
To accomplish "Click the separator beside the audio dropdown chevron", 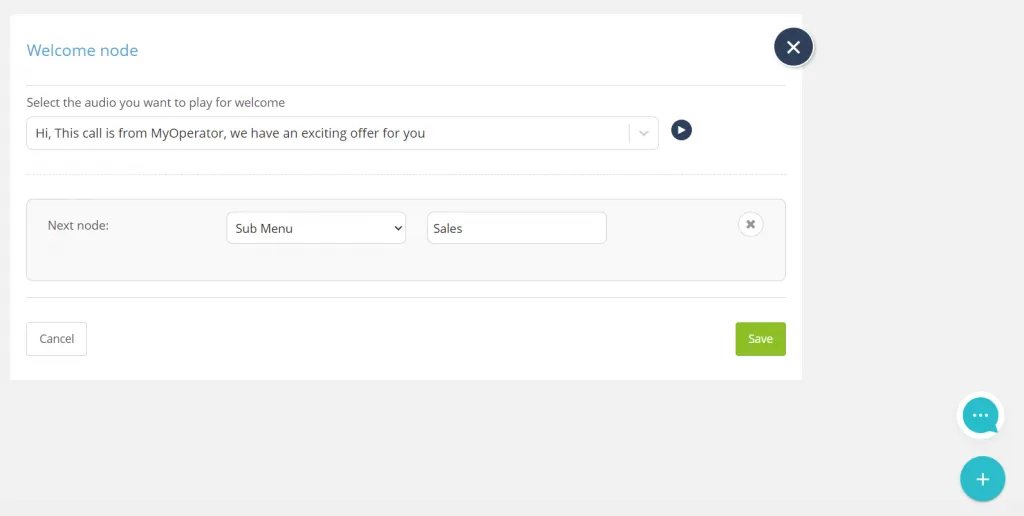I will tap(629, 133).
